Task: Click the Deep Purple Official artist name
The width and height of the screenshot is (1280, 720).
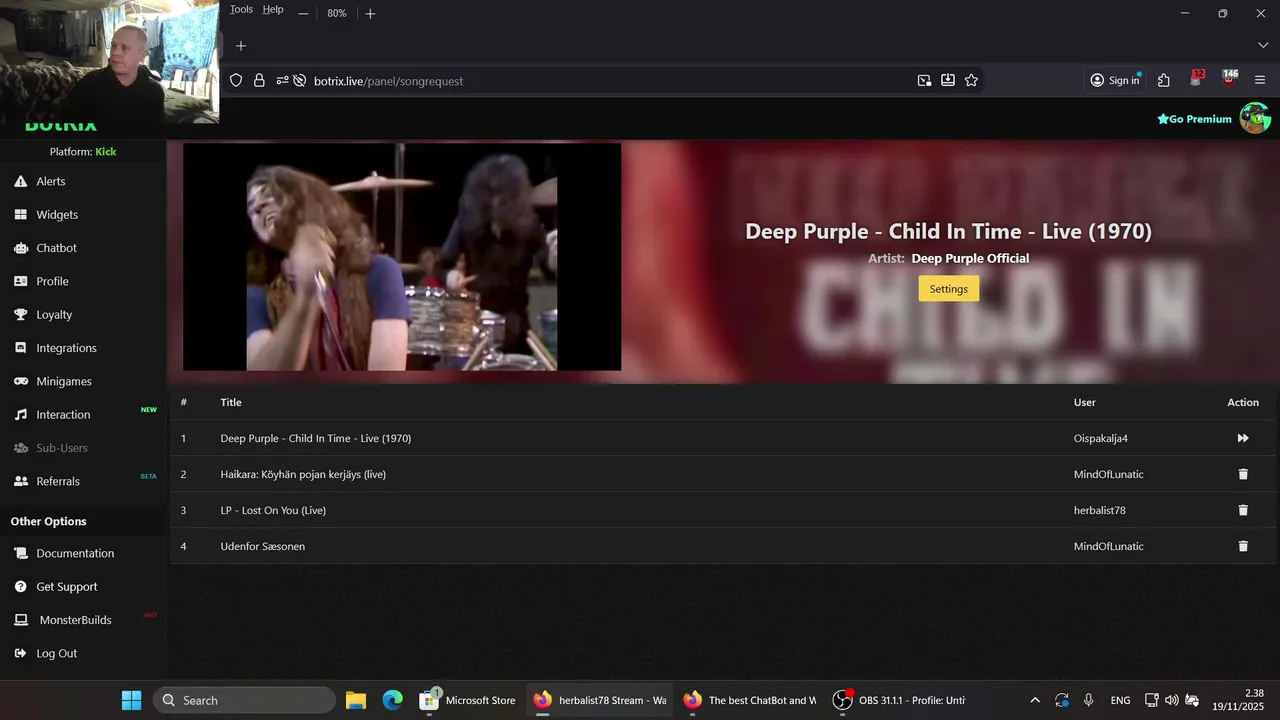Action: coord(970,258)
